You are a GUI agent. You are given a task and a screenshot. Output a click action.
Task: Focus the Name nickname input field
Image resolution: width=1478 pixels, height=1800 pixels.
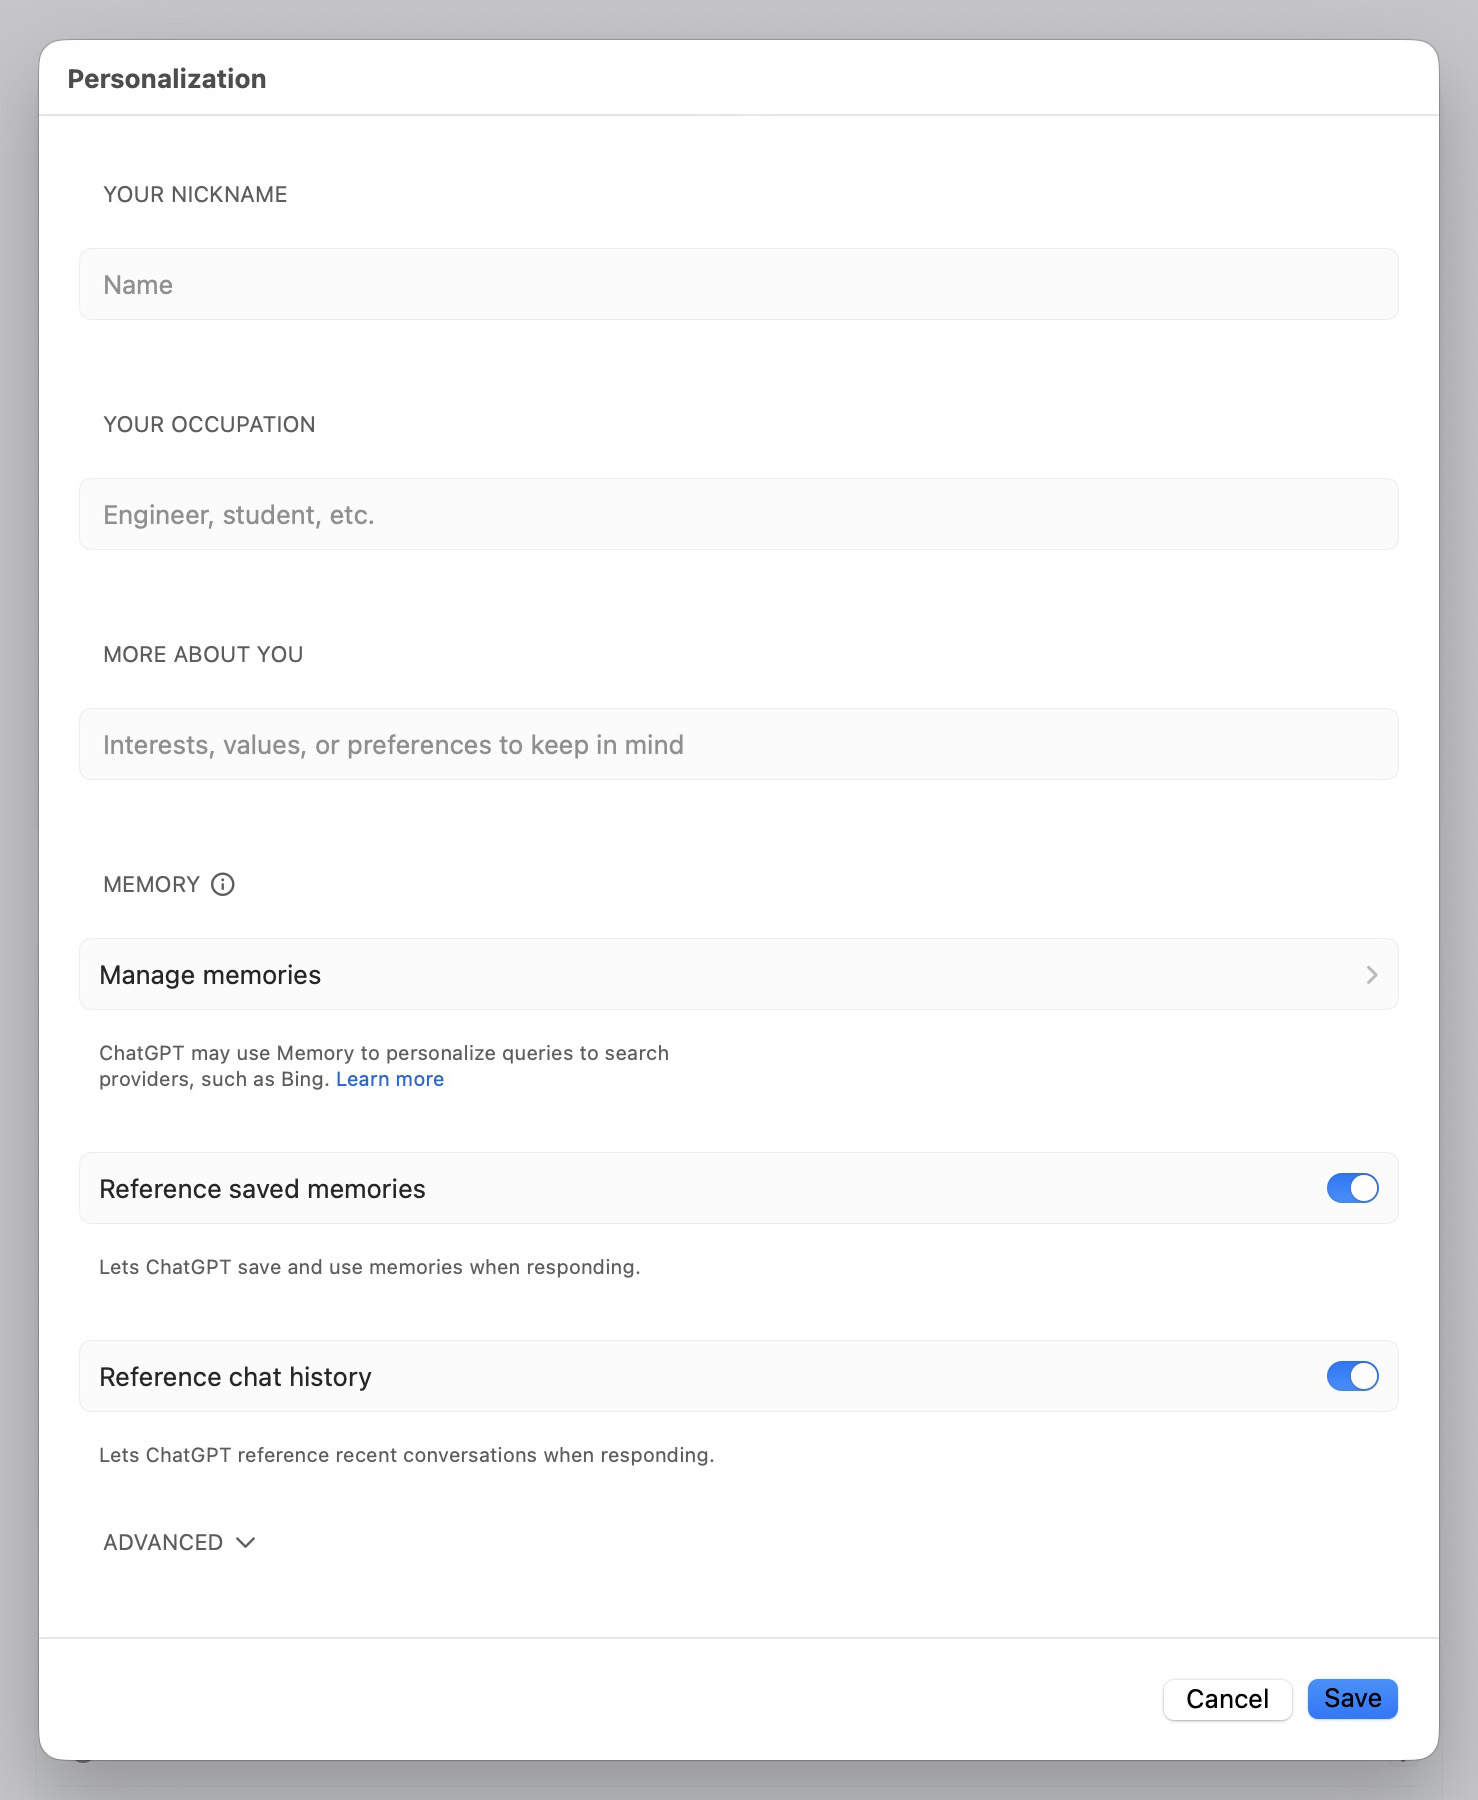point(738,285)
